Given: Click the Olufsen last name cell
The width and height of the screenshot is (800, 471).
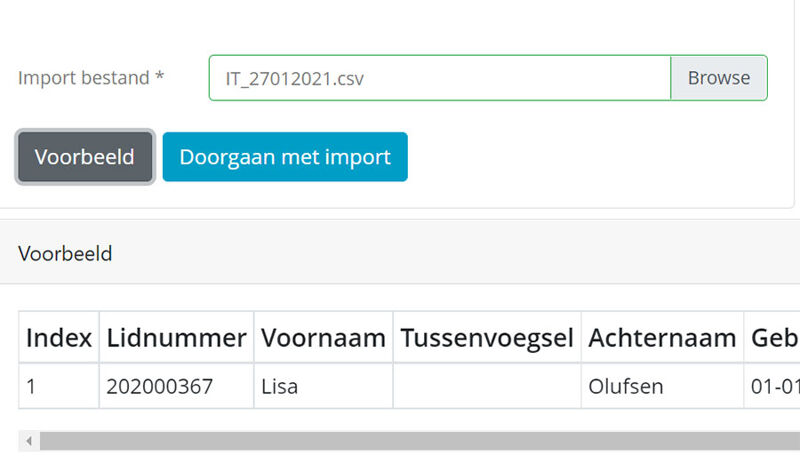Looking at the screenshot, I should [x=662, y=386].
